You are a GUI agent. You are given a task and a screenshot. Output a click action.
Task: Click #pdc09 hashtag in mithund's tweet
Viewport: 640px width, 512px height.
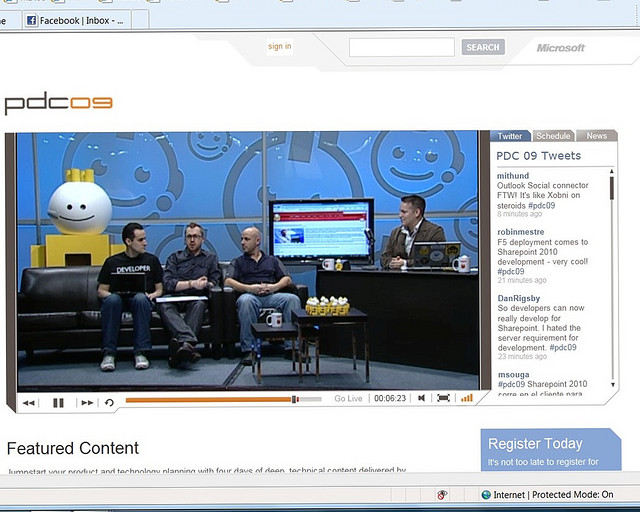tap(541, 205)
